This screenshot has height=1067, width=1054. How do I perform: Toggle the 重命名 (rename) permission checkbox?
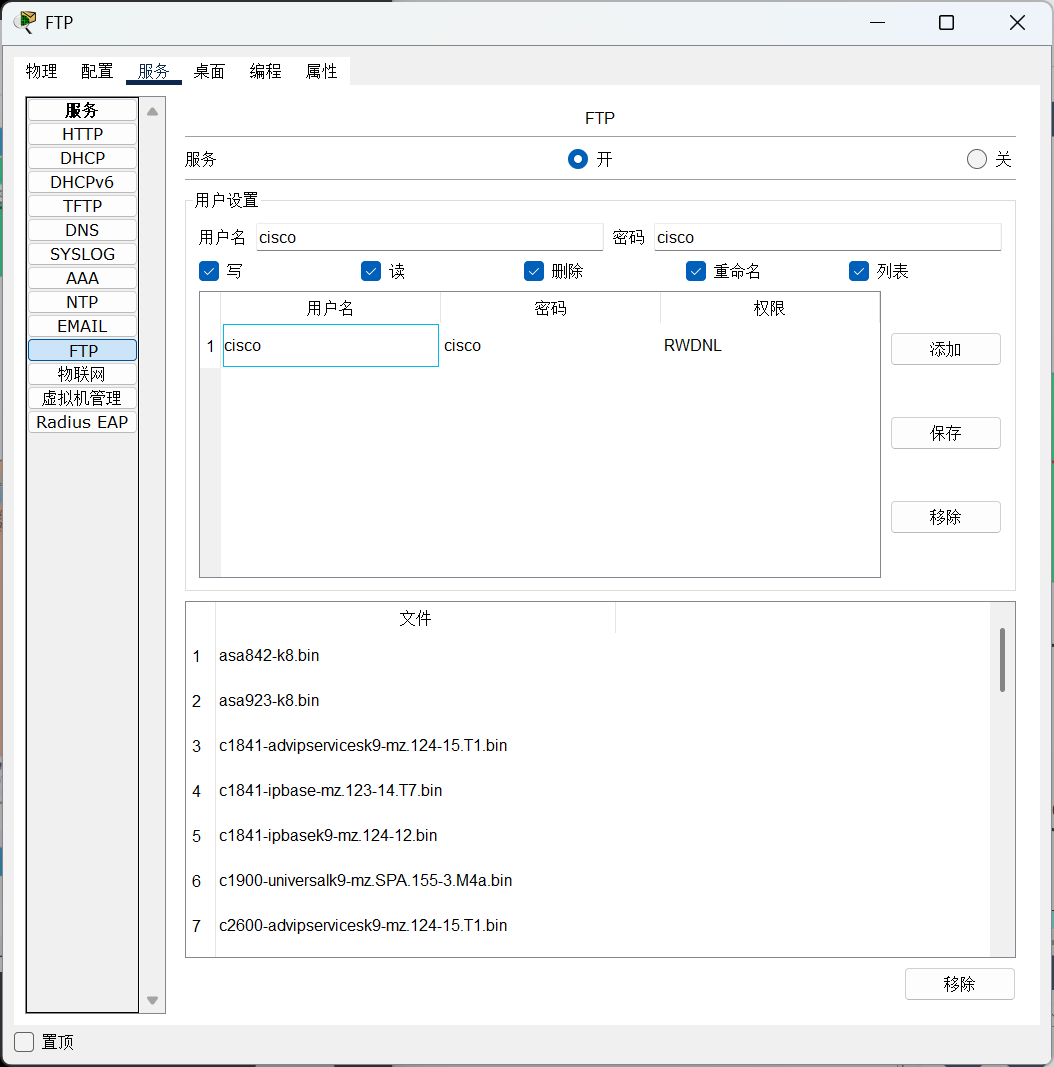coord(695,271)
